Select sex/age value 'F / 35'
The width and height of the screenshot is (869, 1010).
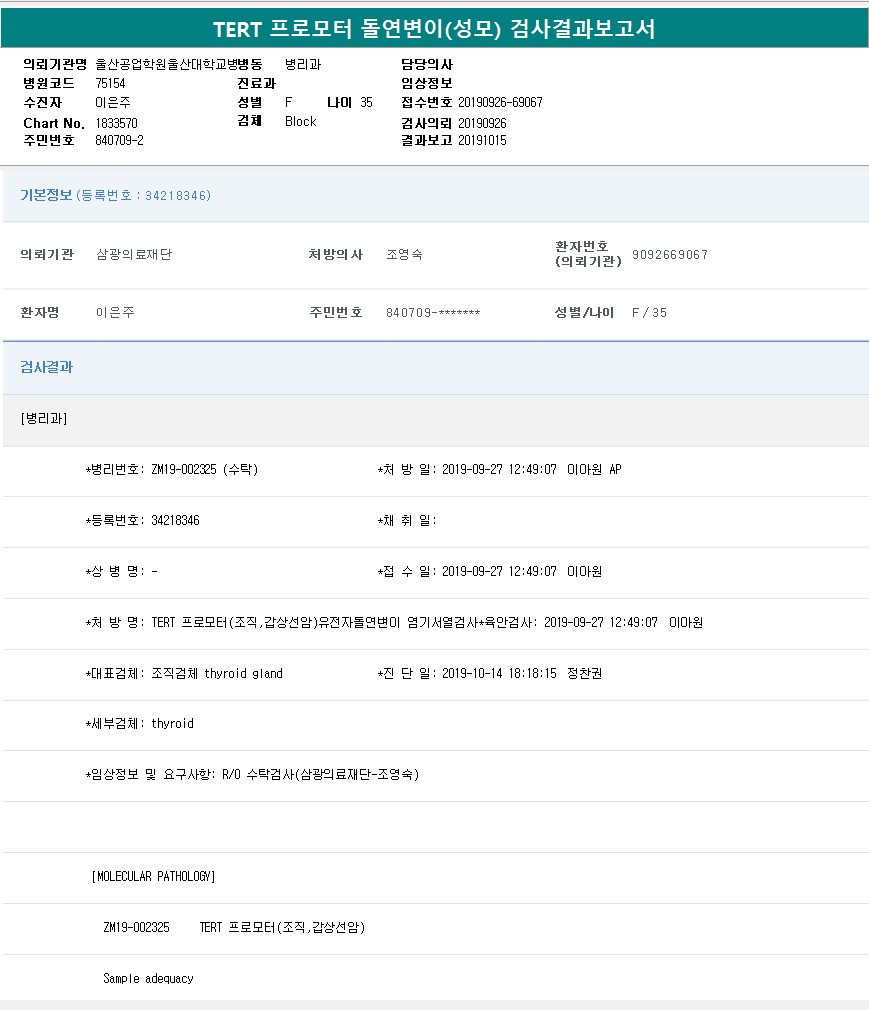(x=649, y=312)
